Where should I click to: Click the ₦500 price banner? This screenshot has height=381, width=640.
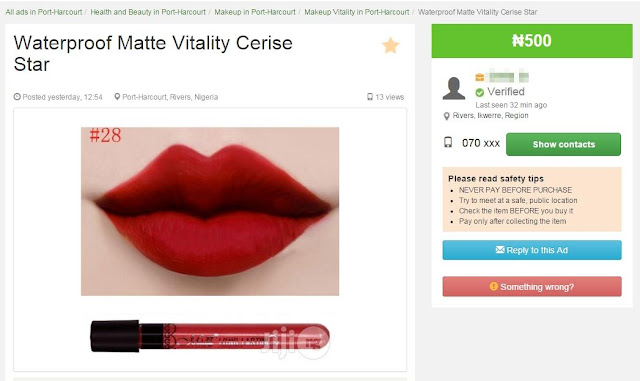click(x=532, y=41)
